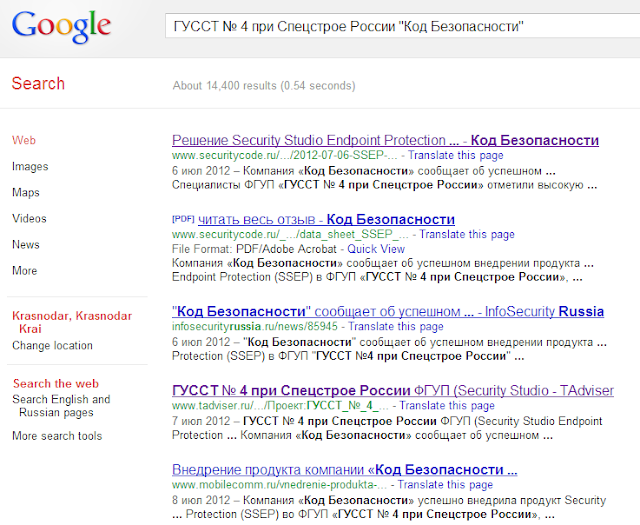
Task: Click the red Search heading
Action: (x=38, y=84)
